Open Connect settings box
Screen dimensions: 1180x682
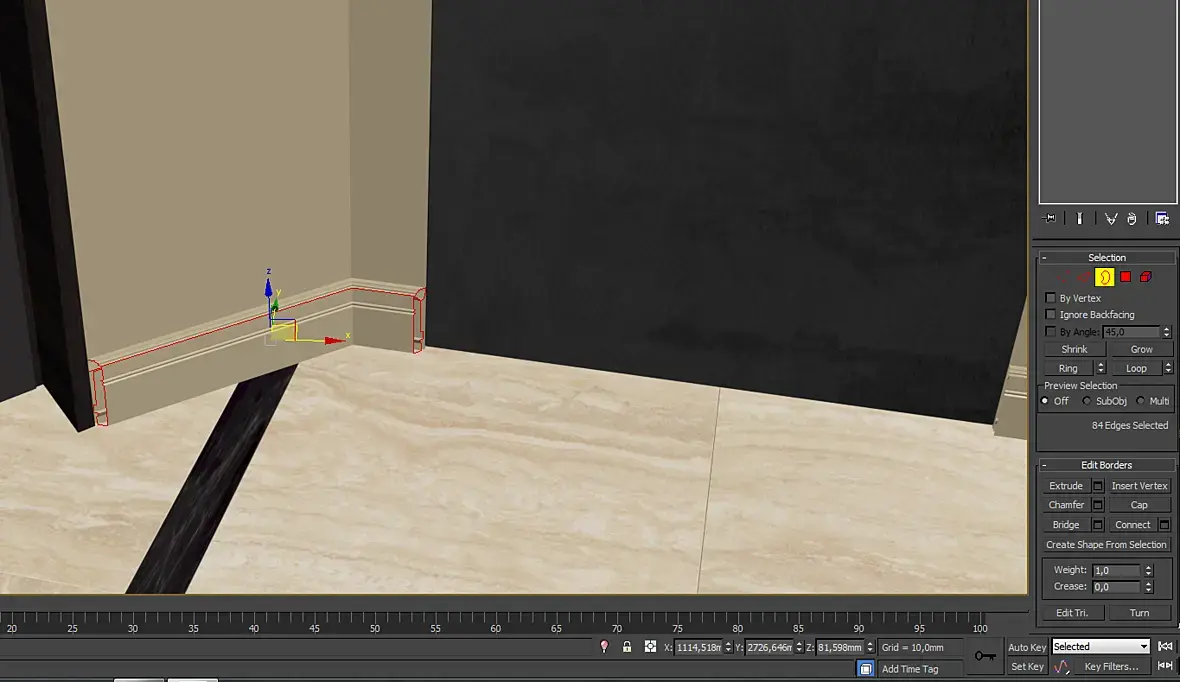tap(1164, 525)
